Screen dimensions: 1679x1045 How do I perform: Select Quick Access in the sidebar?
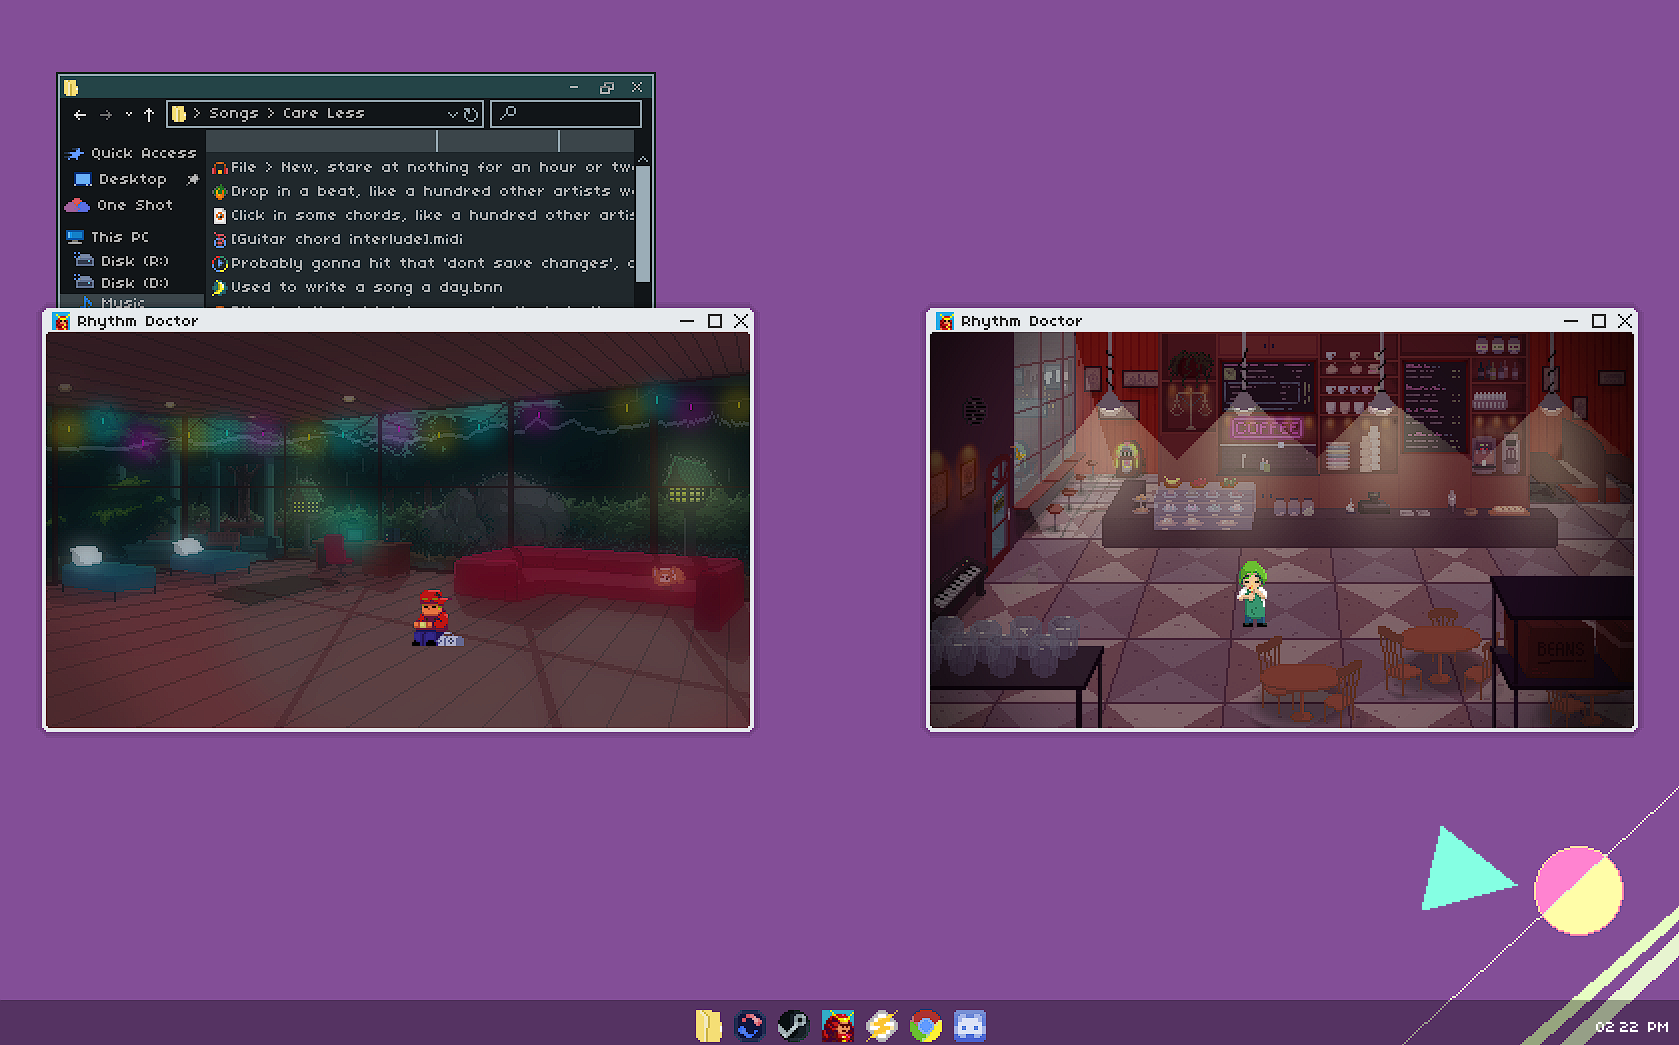coord(142,153)
